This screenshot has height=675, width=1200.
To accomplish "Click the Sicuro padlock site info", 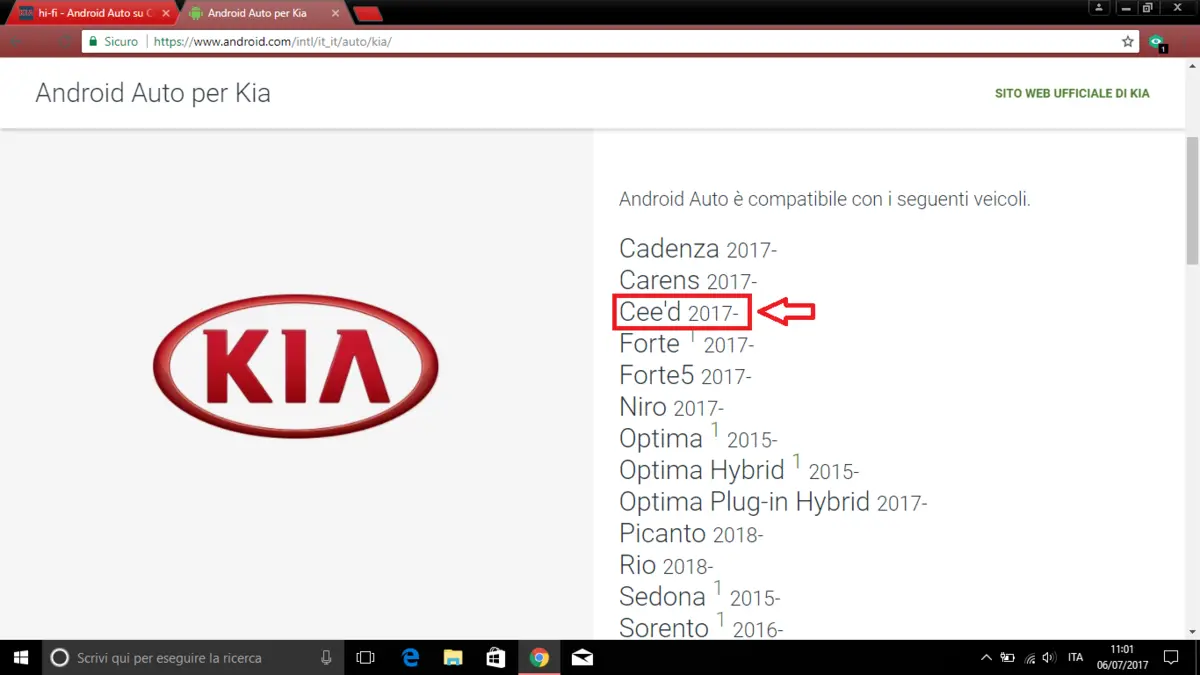I will click(x=113, y=42).
